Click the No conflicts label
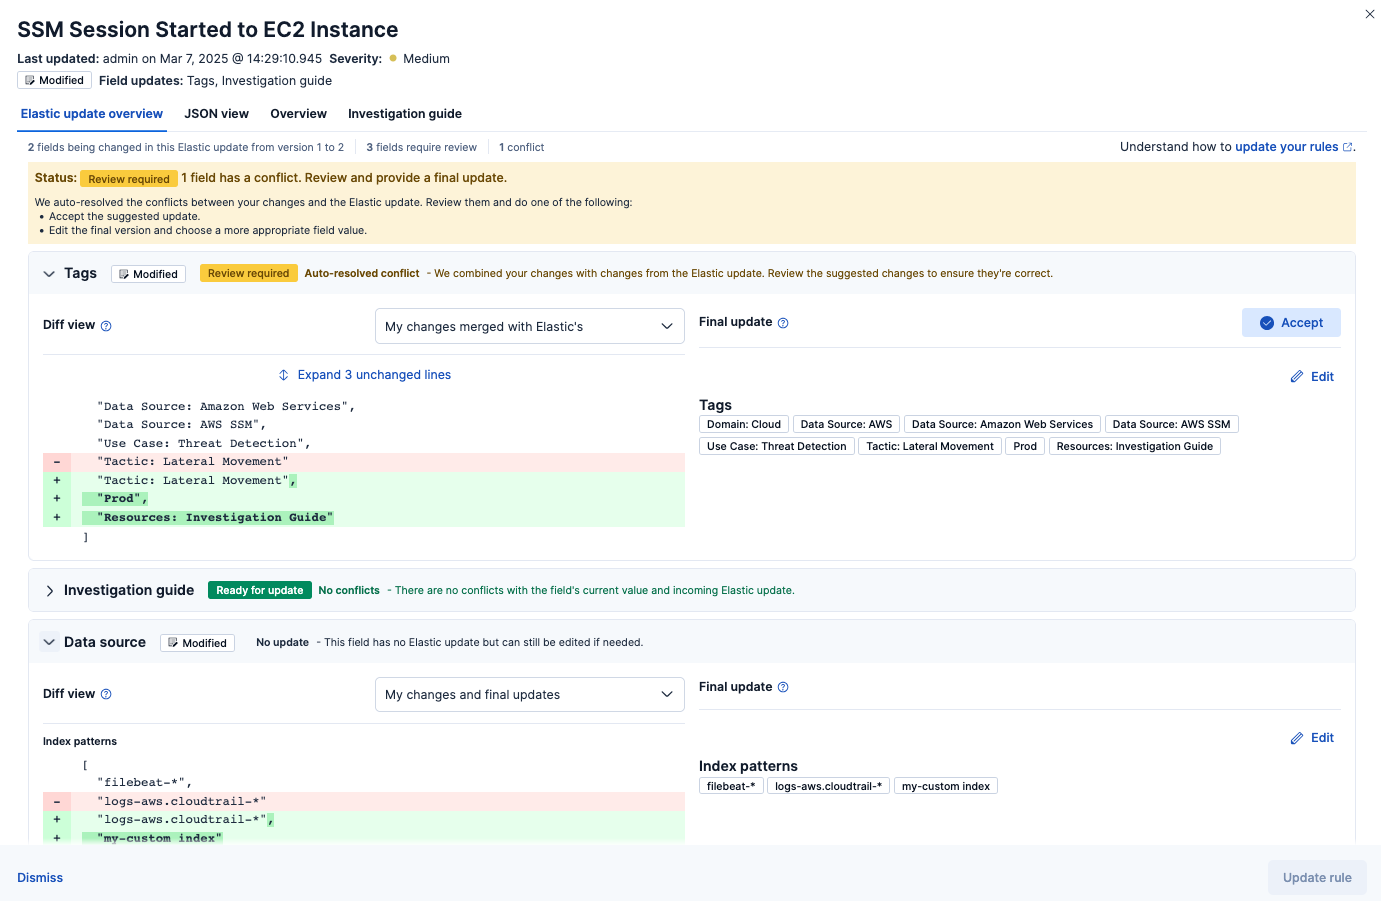The width and height of the screenshot is (1381, 901). pyautogui.click(x=349, y=590)
